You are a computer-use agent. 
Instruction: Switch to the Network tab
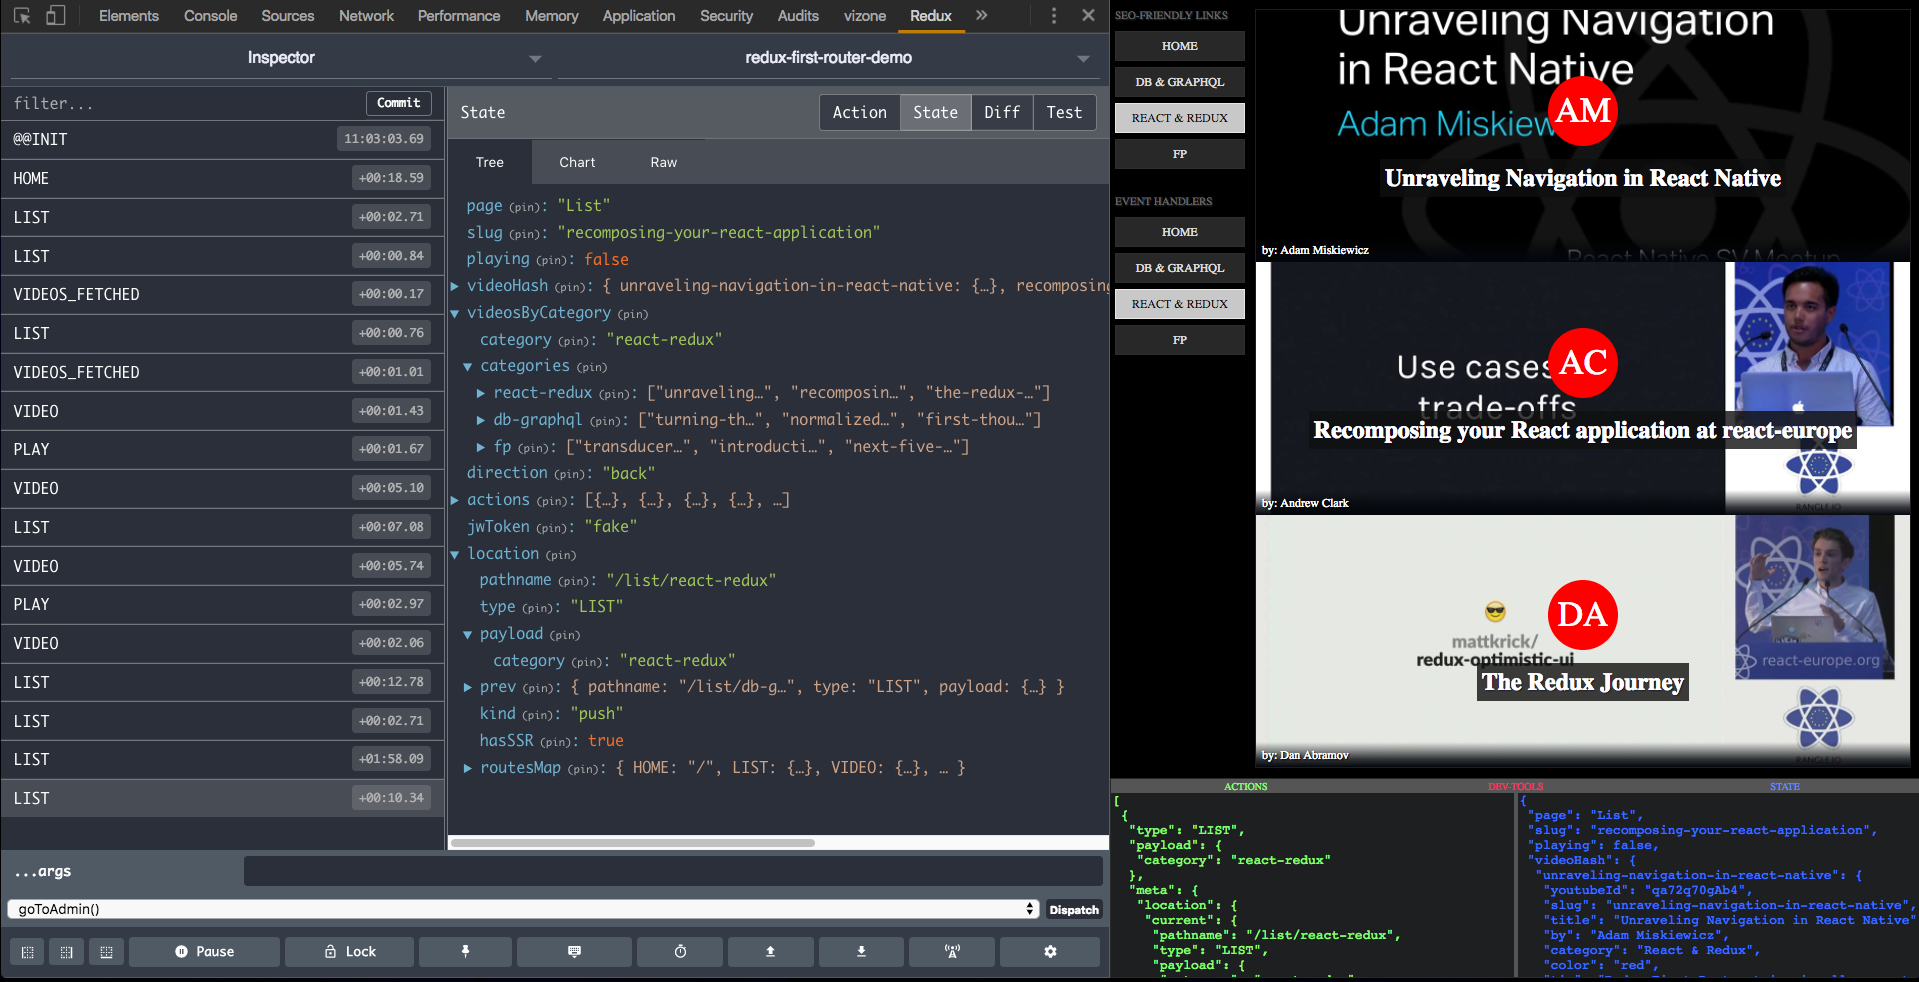tap(367, 16)
